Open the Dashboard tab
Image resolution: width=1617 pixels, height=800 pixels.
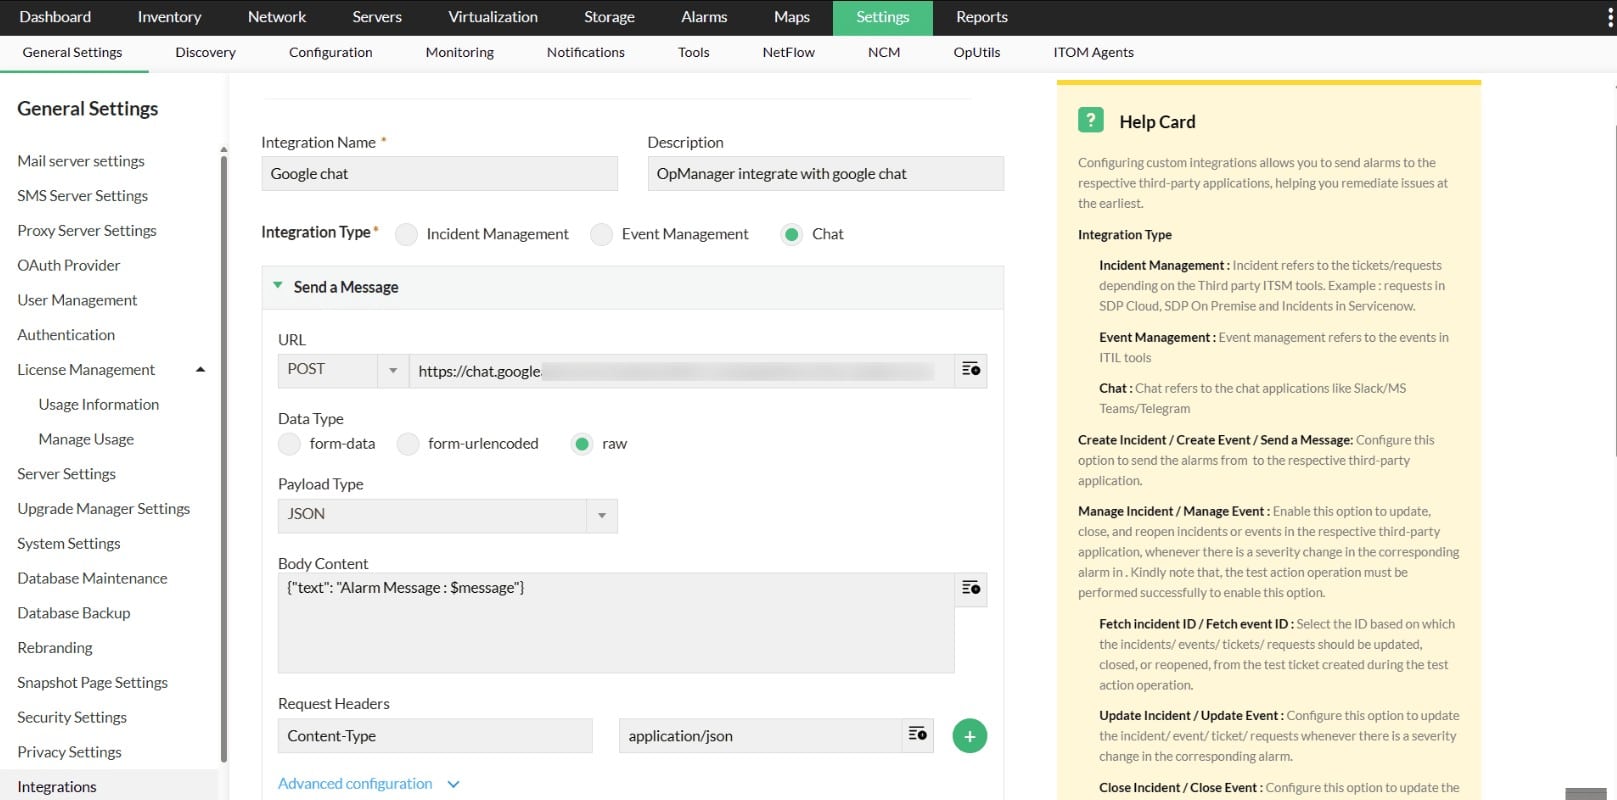click(55, 17)
